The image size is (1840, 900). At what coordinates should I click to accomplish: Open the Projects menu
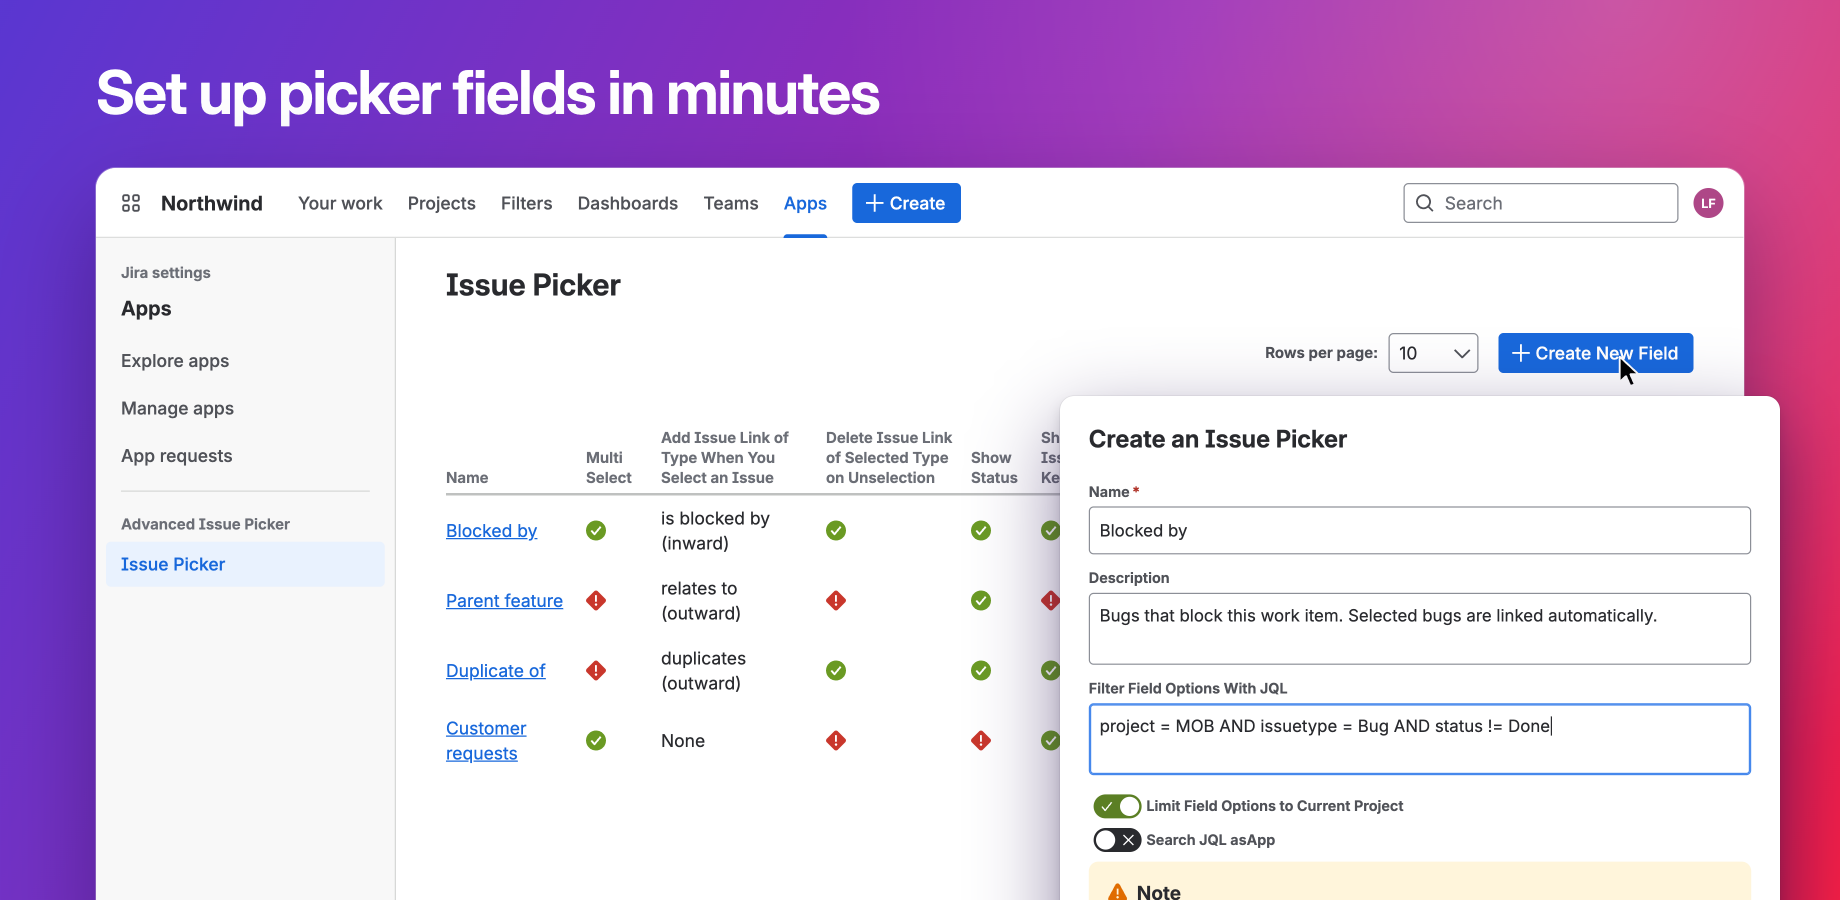(442, 203)
